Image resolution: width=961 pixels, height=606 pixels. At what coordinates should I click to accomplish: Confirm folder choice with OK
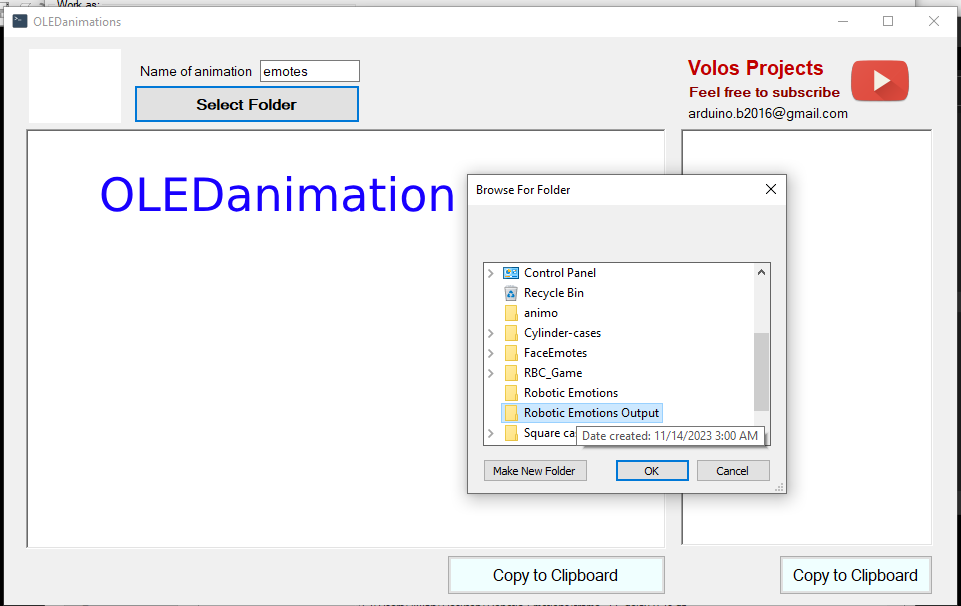coord(651,470)
